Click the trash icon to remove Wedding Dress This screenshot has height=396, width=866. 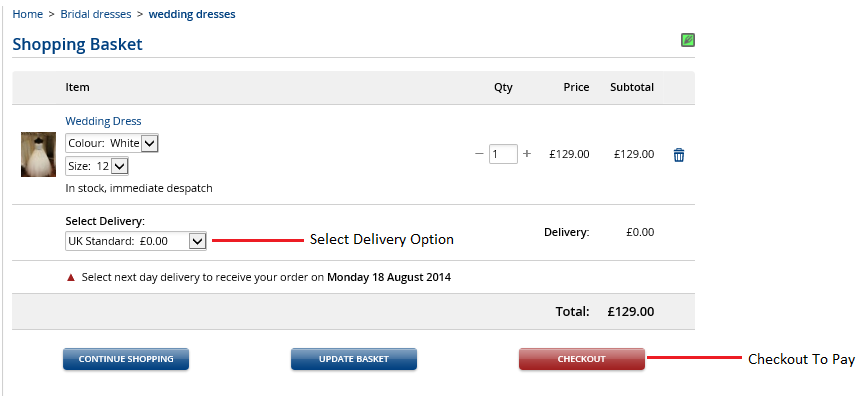click(x=679, y=155)
